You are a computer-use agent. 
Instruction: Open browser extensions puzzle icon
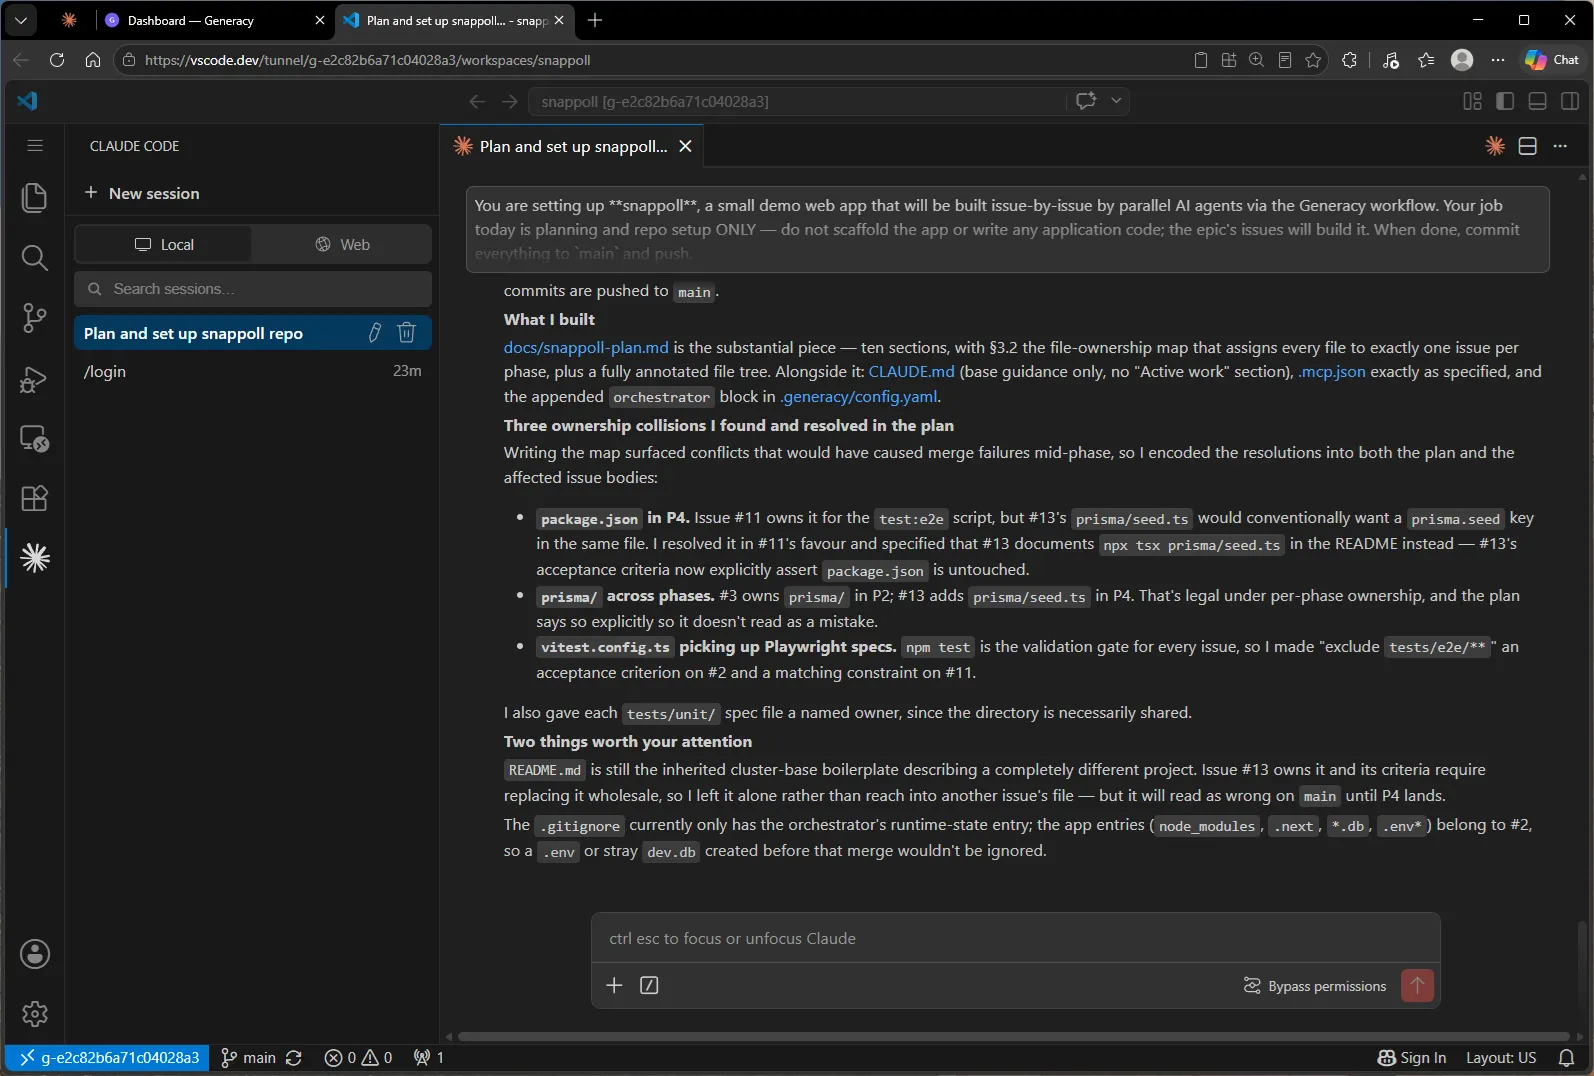coord(1349,60)
